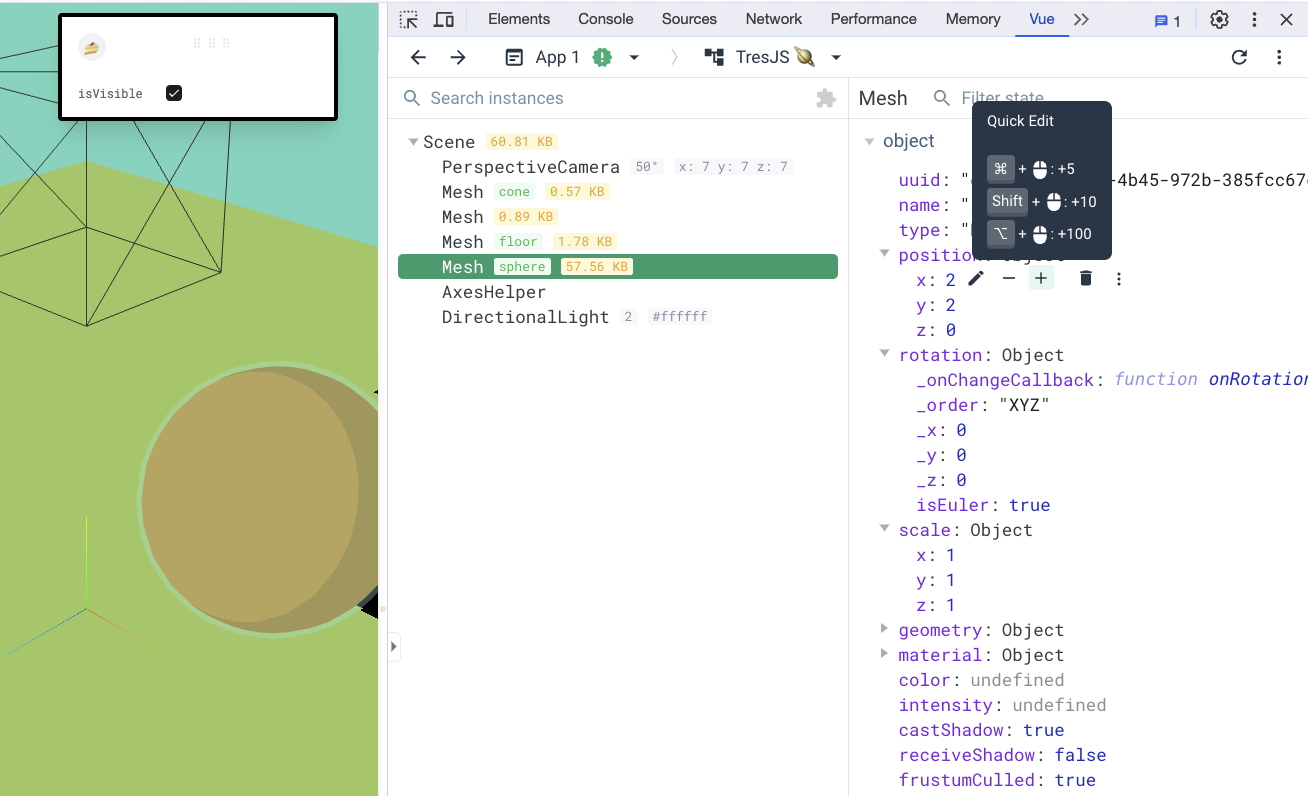This screenshot has width=1308, height=796.
Task: Select the DirectionalLight tree item
Action: pos(525,317)
